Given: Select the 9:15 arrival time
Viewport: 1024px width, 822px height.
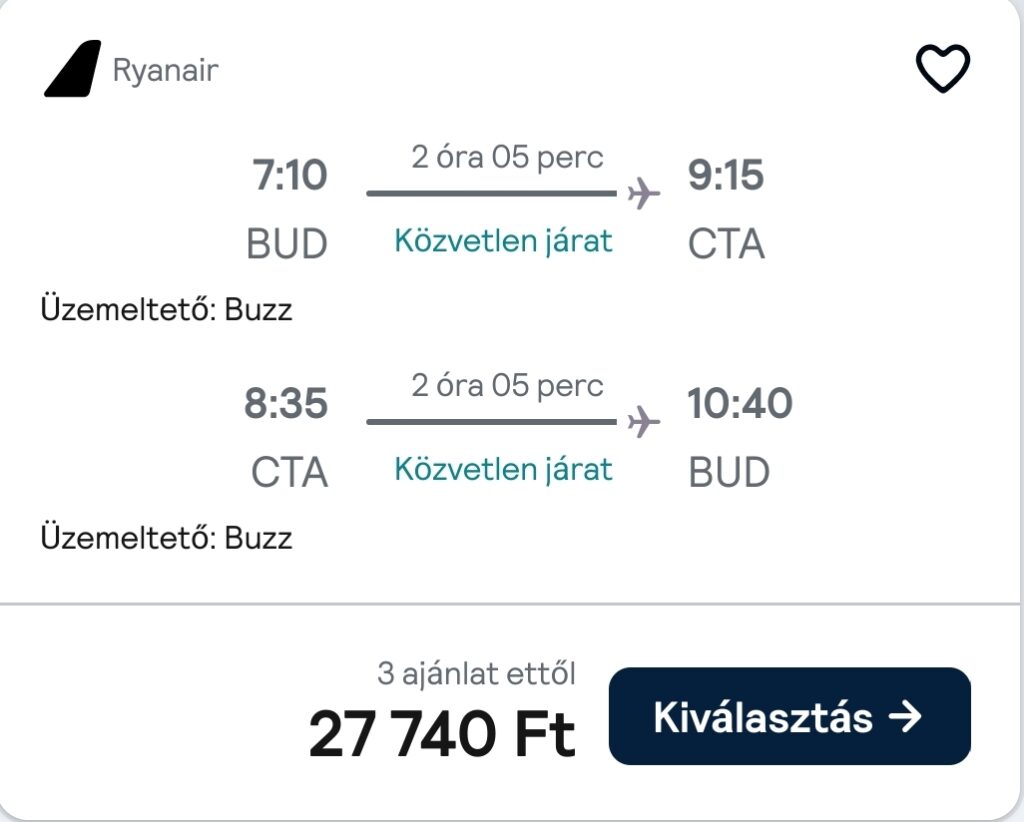Looking at the screenshot, I should [x=726, y=175].
